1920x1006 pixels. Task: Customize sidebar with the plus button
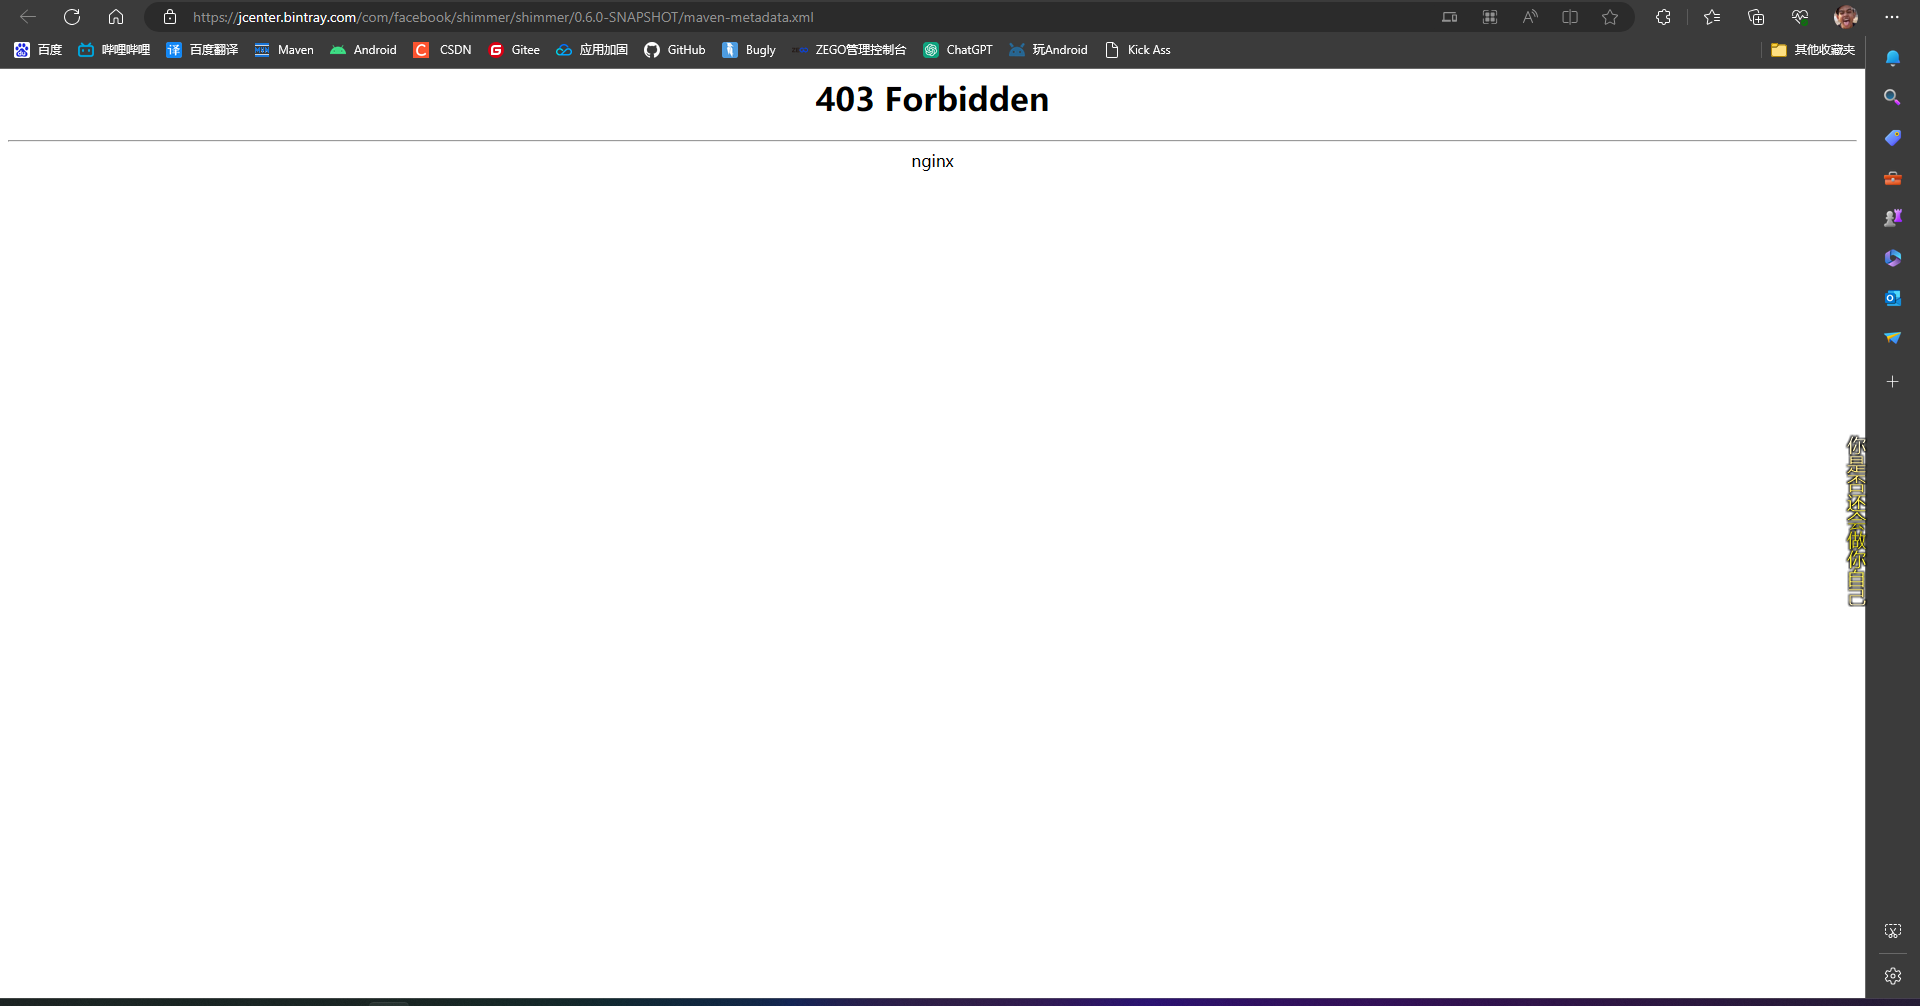[x=1893, y=381]
